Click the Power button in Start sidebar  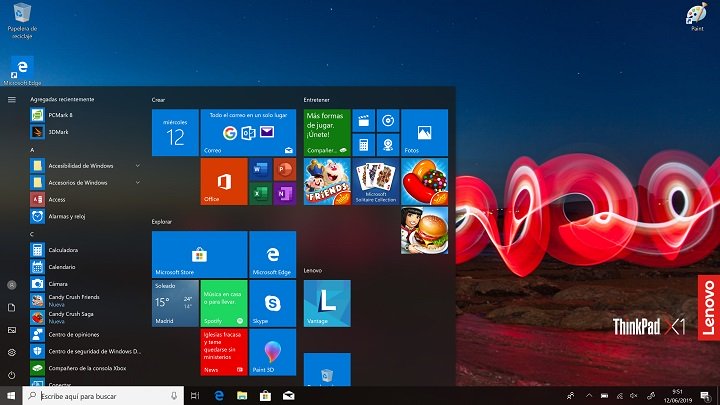12,375
